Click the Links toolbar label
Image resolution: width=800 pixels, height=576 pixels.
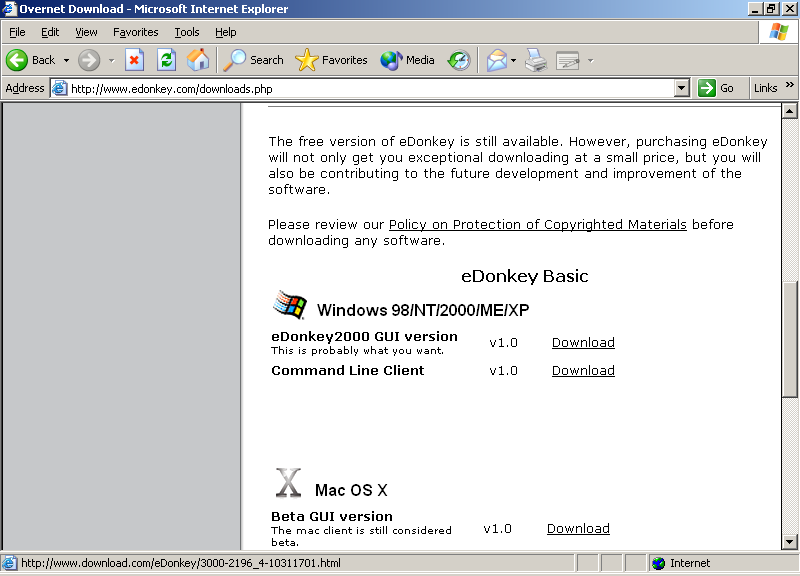coord(765,88)
